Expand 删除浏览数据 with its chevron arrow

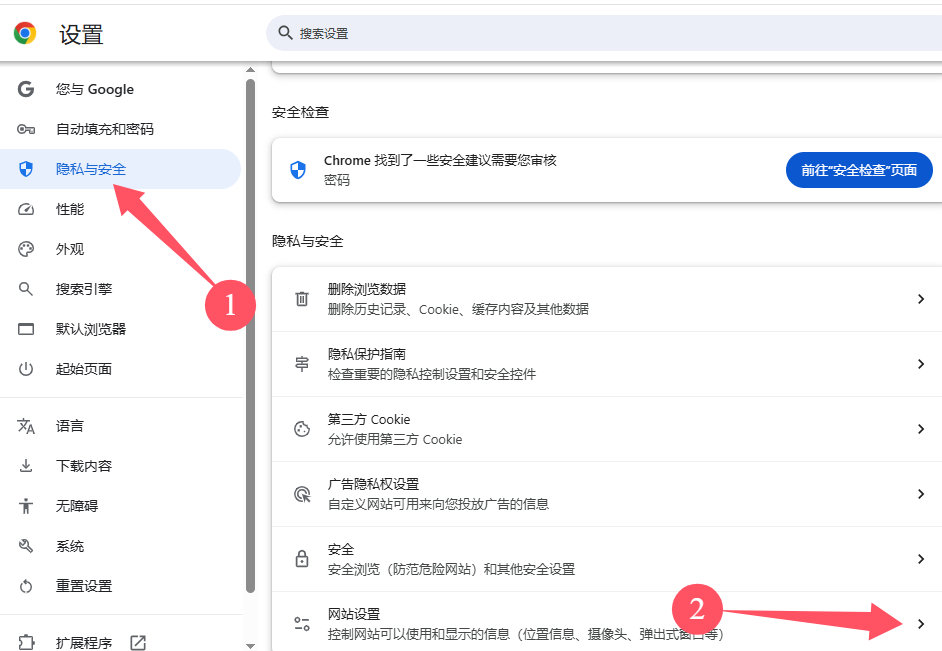pos(921,299)
